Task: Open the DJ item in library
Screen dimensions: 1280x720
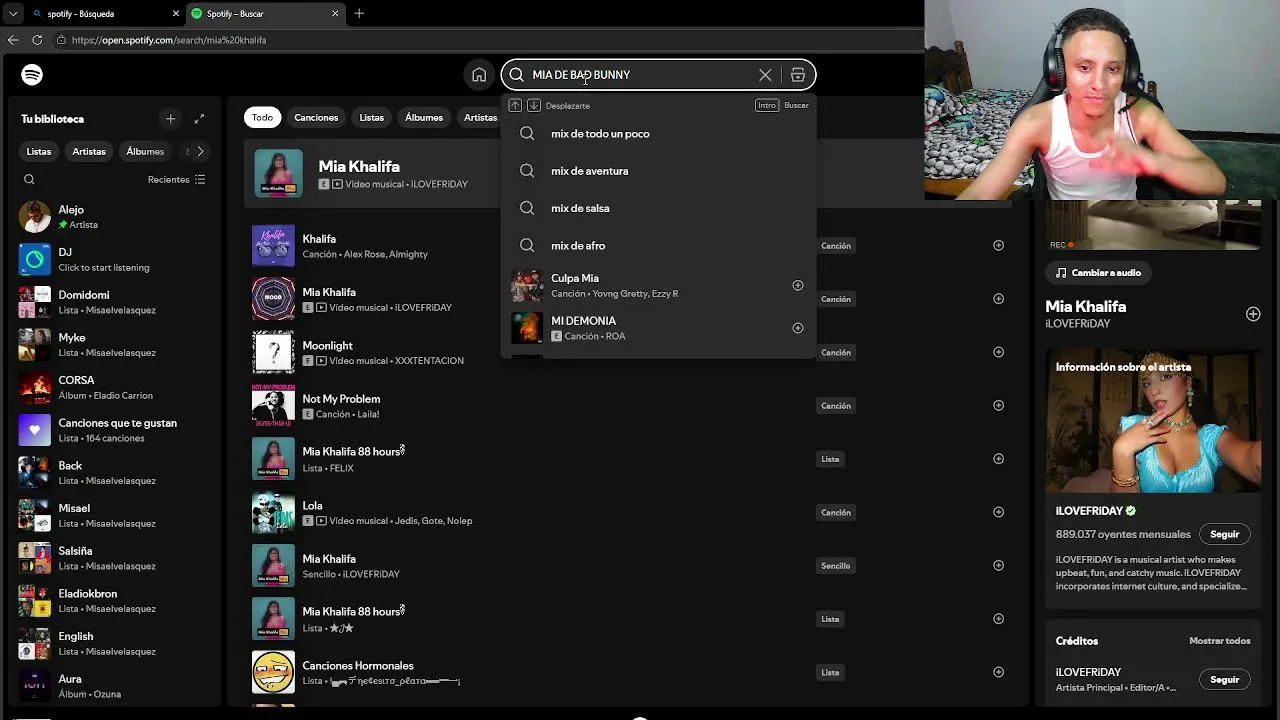Action: (x=113, y=259)
